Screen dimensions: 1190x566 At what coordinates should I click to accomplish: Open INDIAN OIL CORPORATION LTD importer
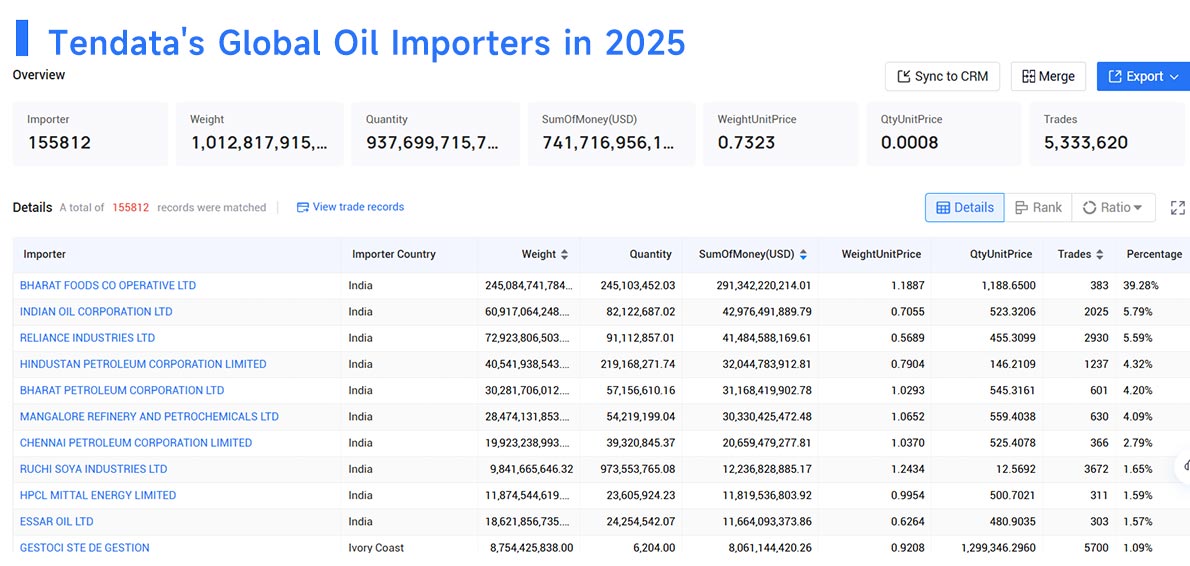pyautogui.click(x=96, y=312)
